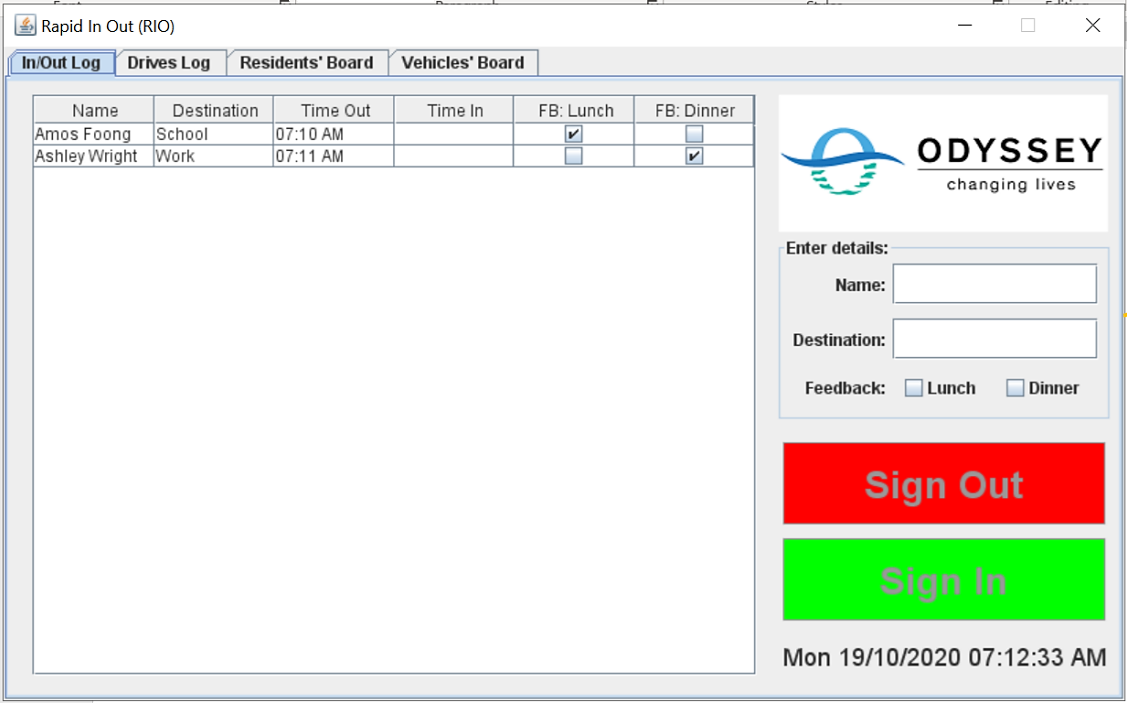Screen dimensions: 1127x703
Task: Sort by the Time In column header
Action: point(454,110)
